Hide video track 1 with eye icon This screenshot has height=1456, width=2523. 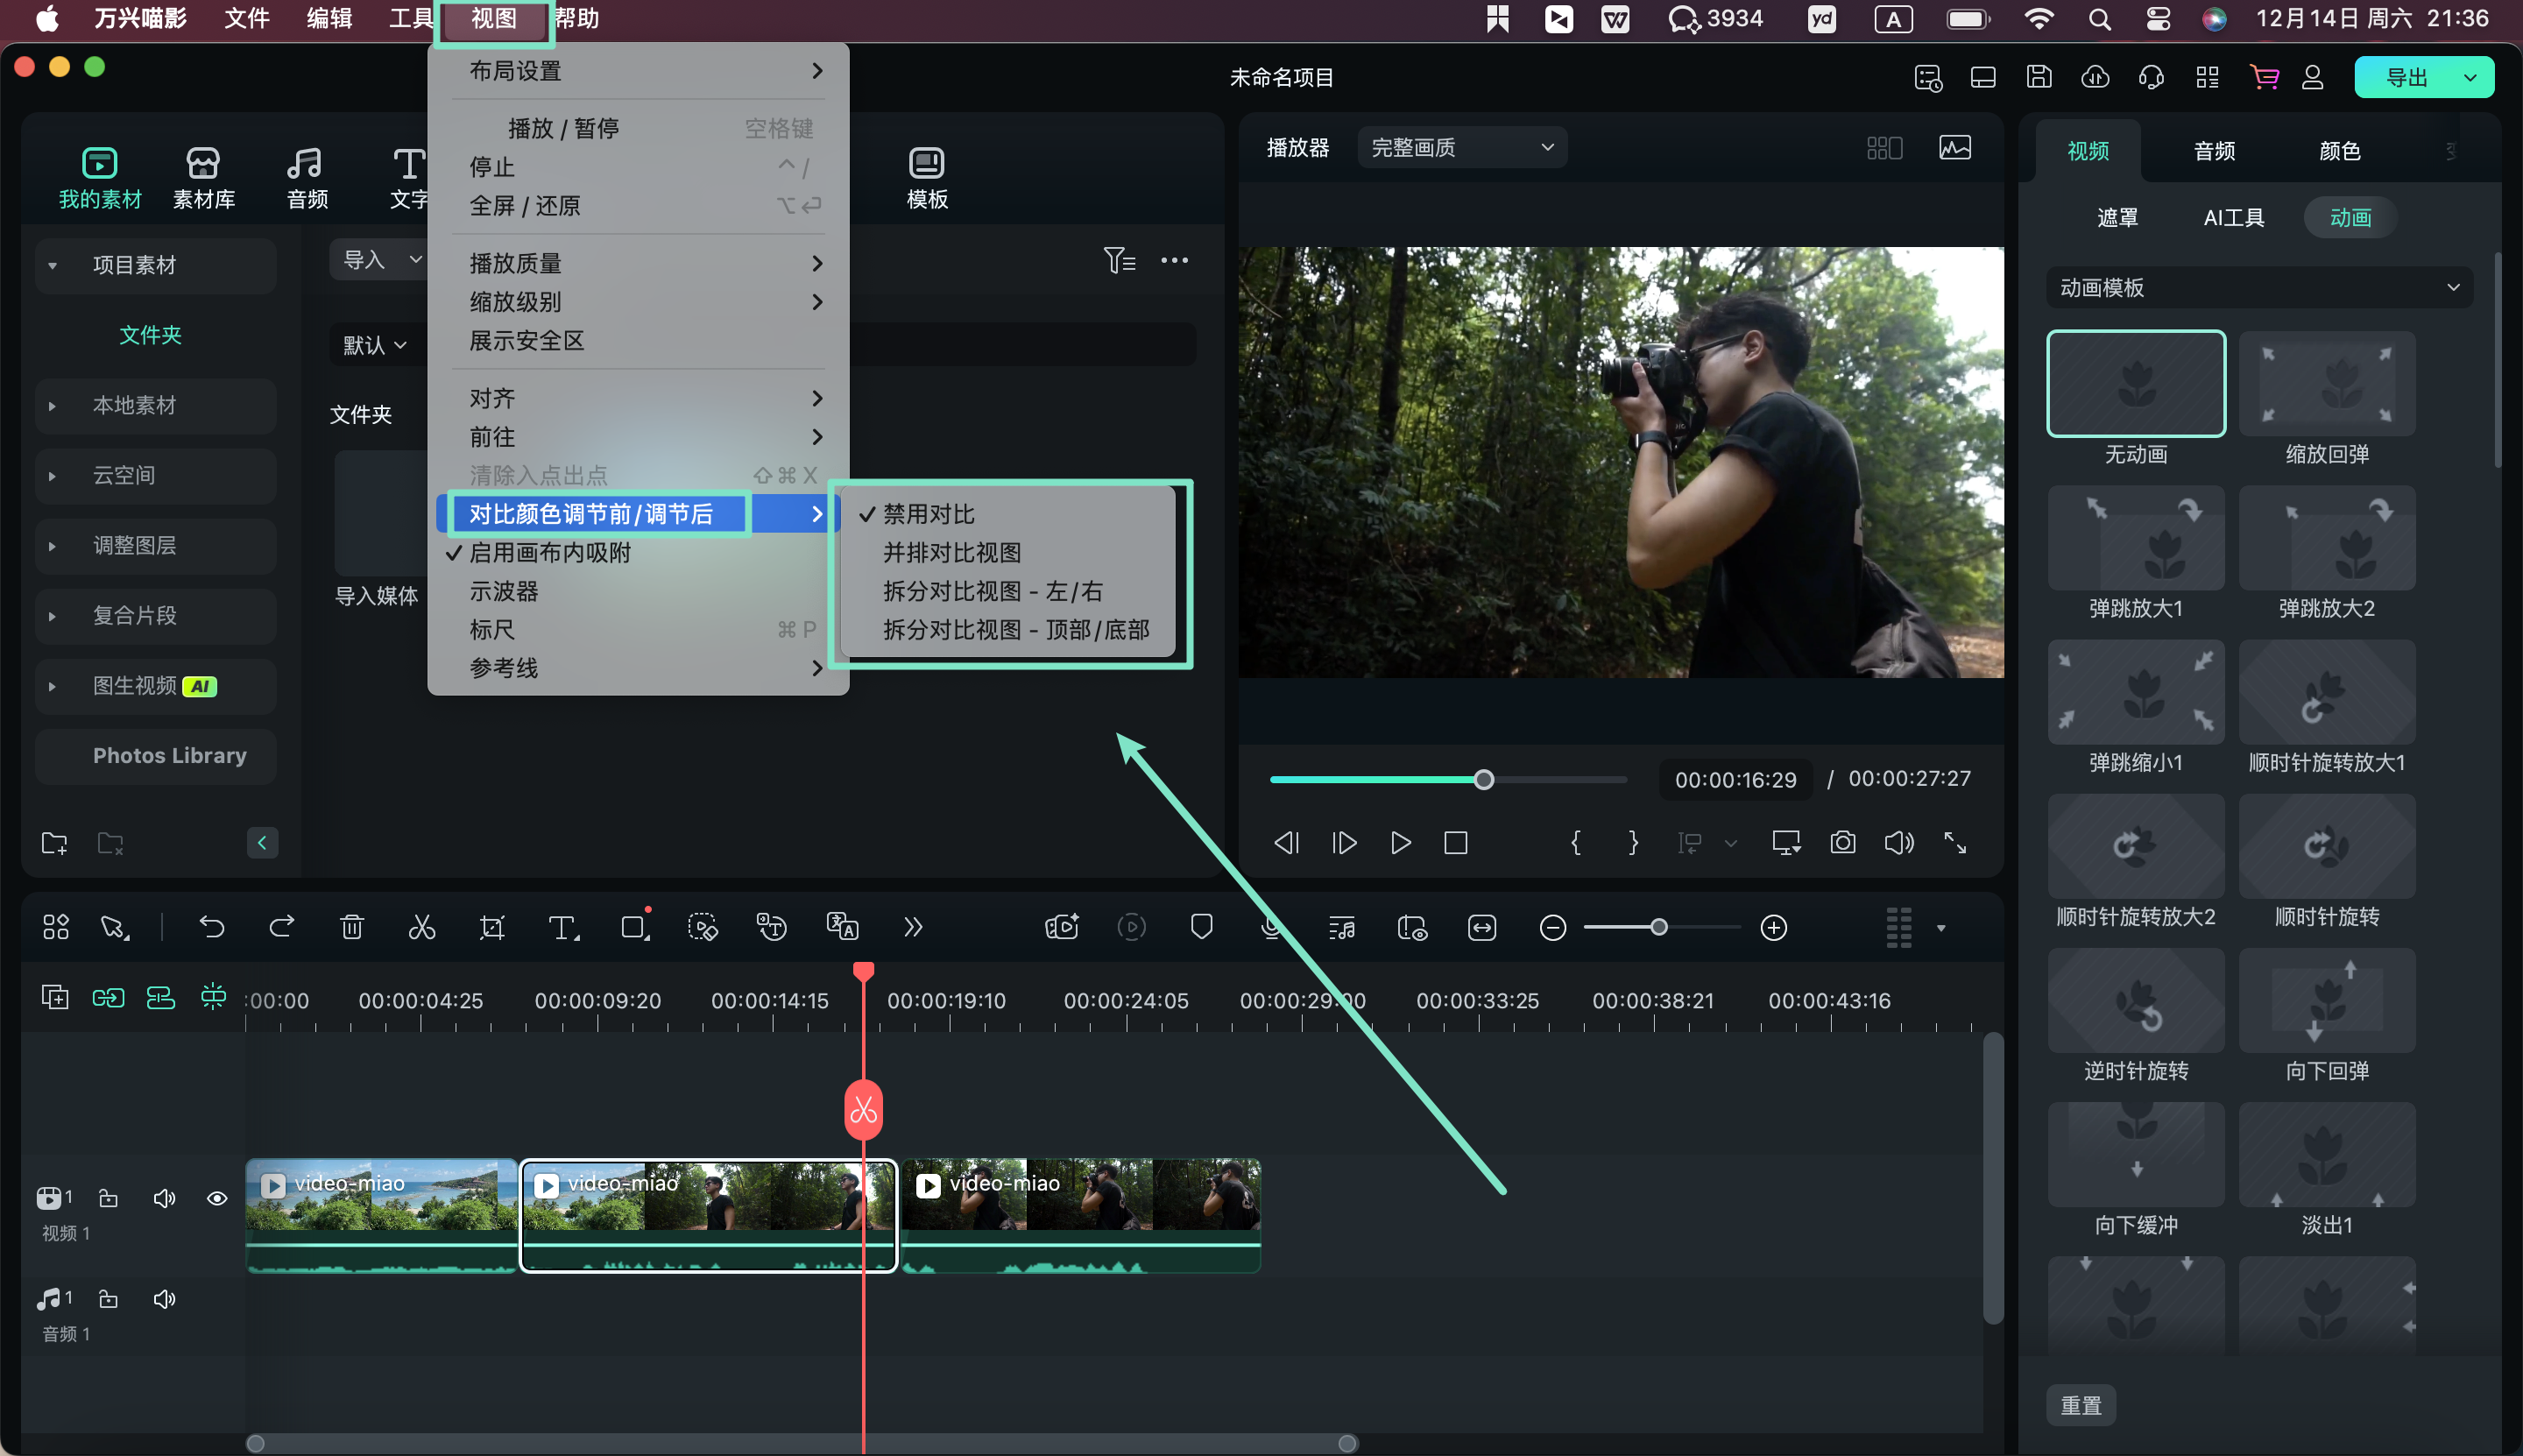(x=216, y=1198)
